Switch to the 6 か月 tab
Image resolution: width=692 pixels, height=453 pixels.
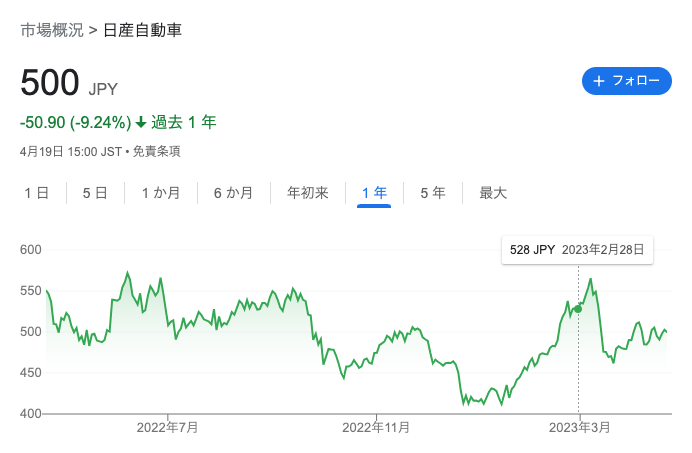click(233, 193)
